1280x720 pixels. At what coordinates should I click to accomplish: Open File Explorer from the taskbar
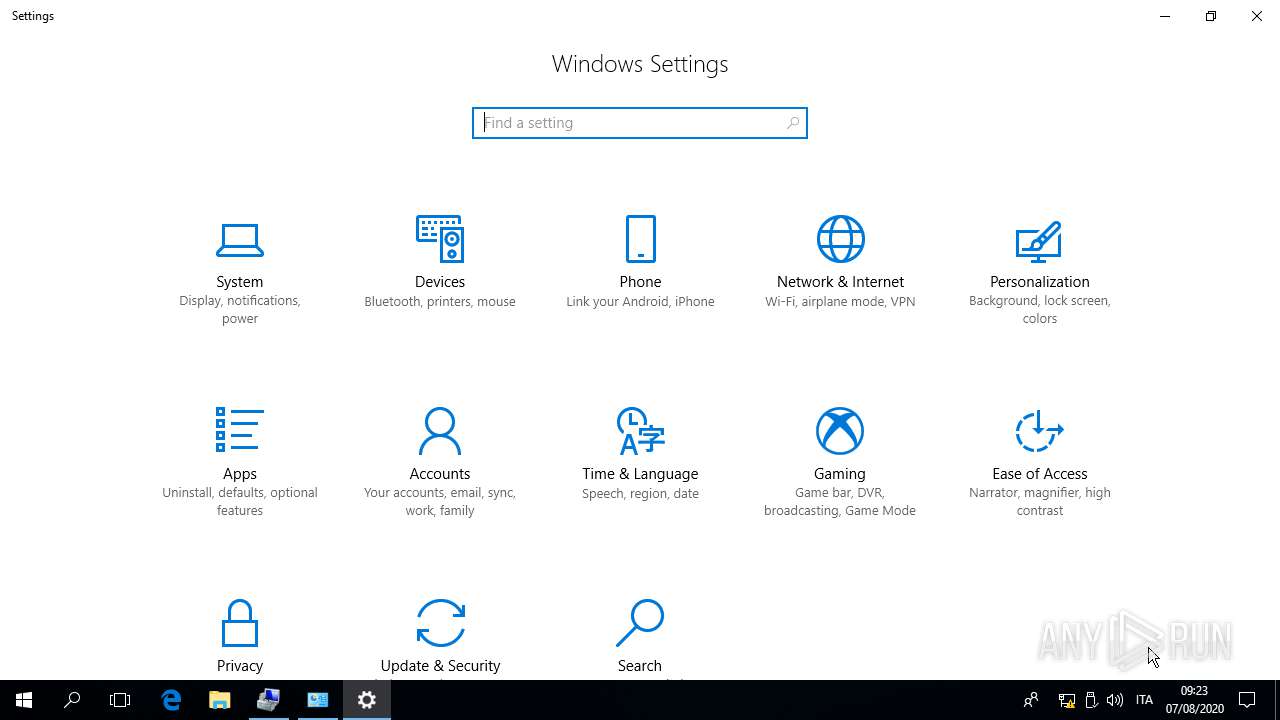219,700
